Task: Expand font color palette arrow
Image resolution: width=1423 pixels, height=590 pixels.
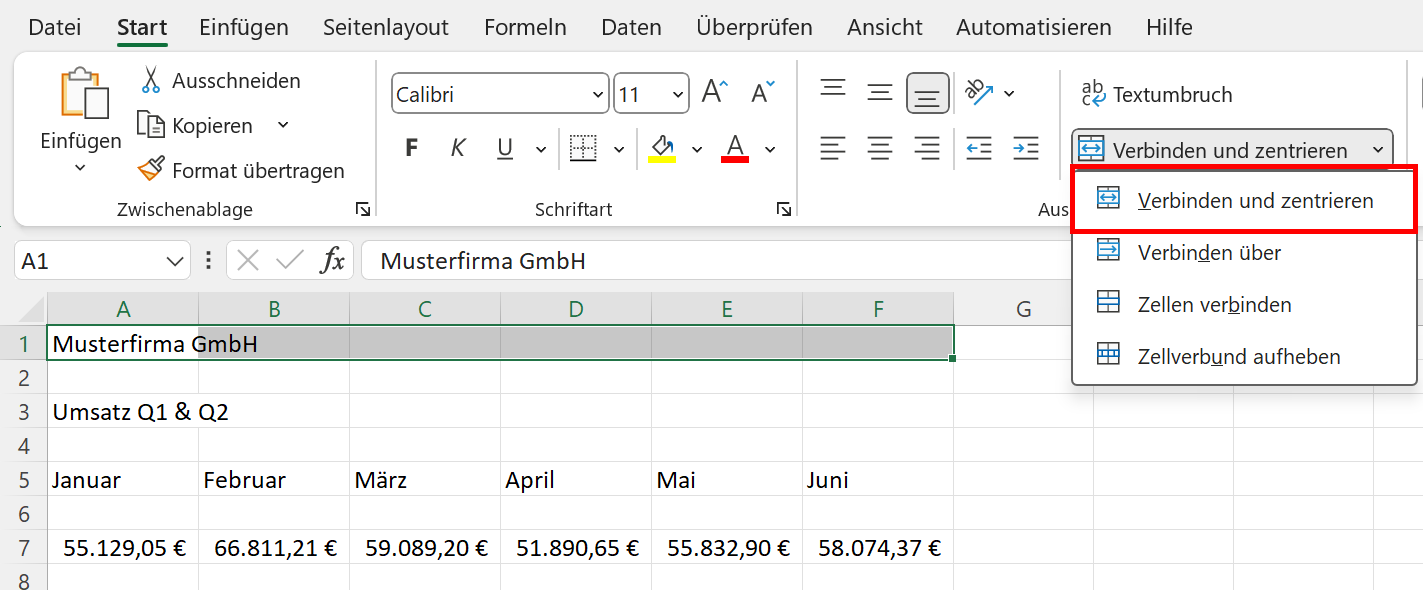Action: (x=770, y=150)
